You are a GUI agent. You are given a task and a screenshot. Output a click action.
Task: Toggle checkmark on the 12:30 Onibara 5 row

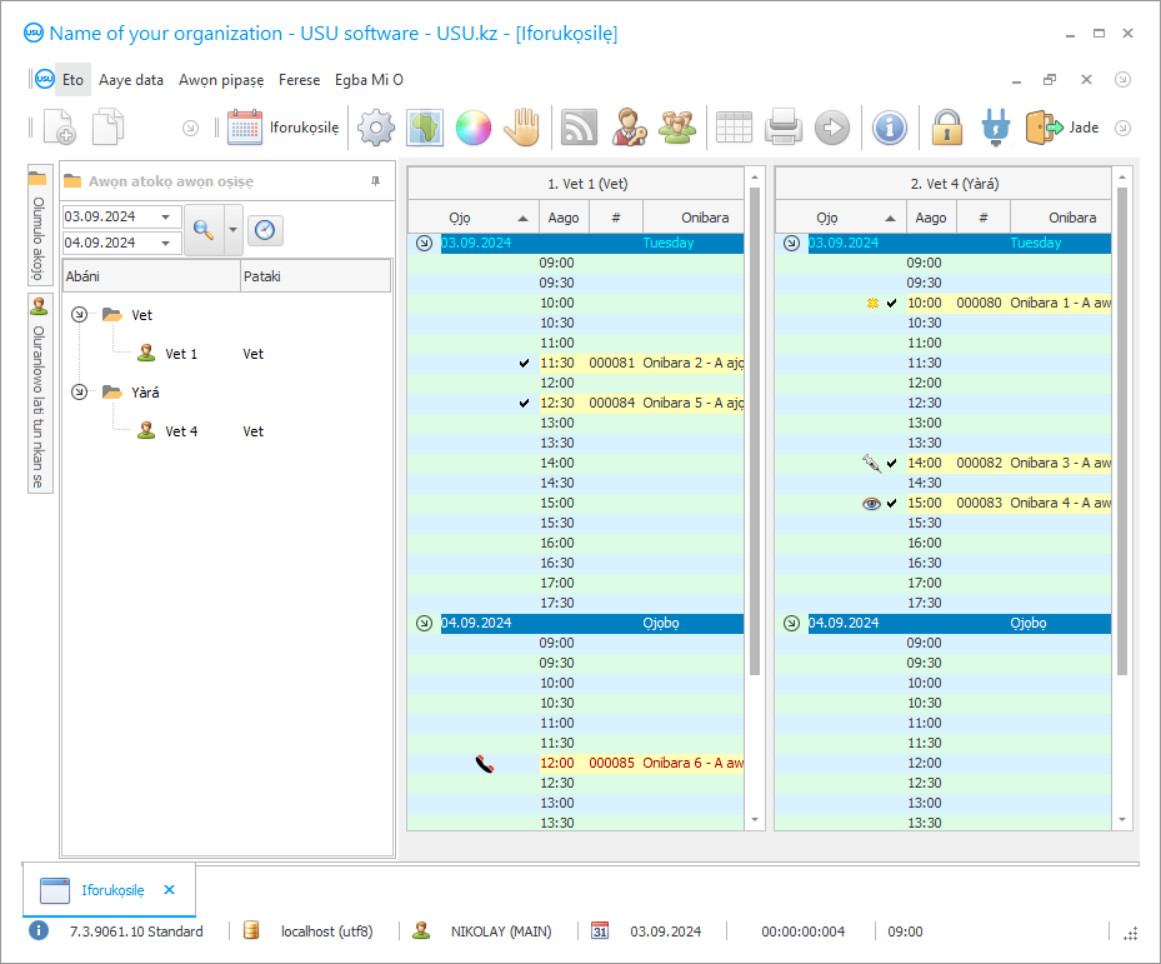tap(524, 403)
